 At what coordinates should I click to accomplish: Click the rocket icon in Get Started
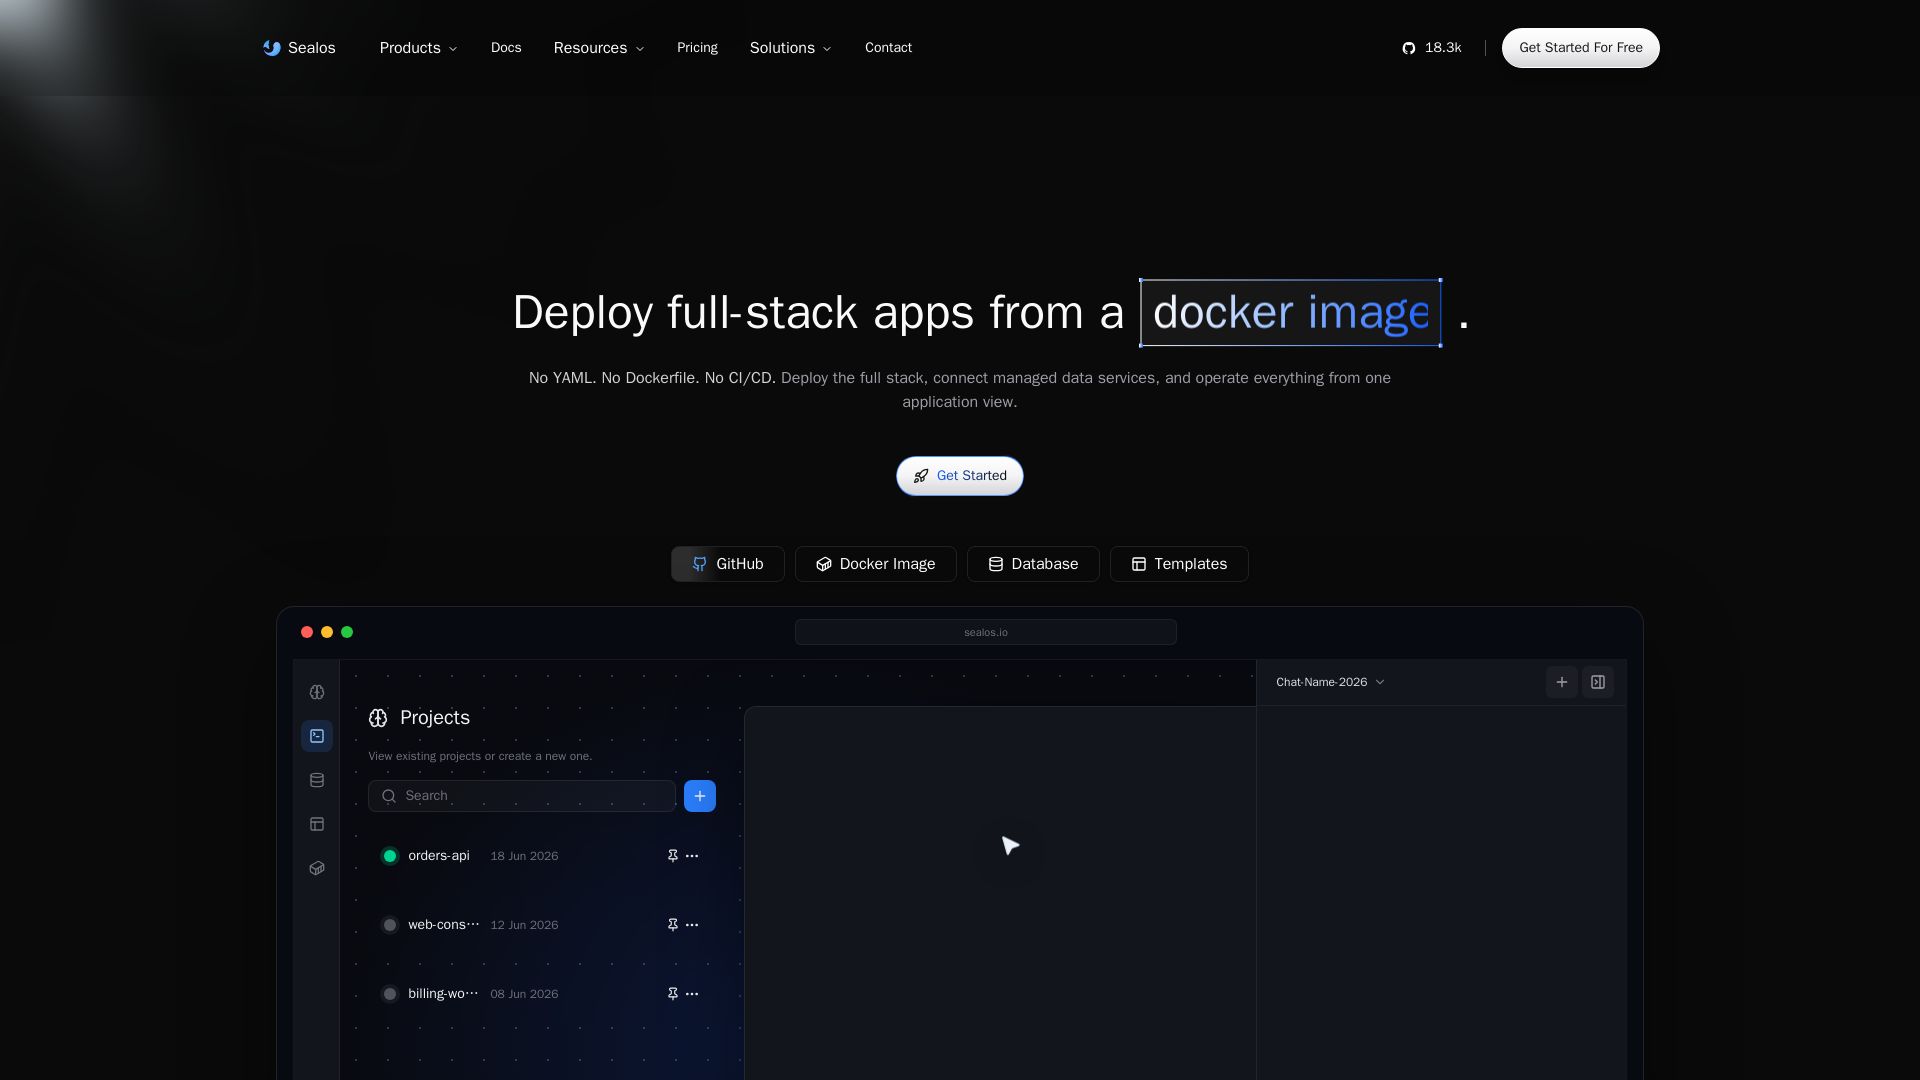[x=921, y=476]
